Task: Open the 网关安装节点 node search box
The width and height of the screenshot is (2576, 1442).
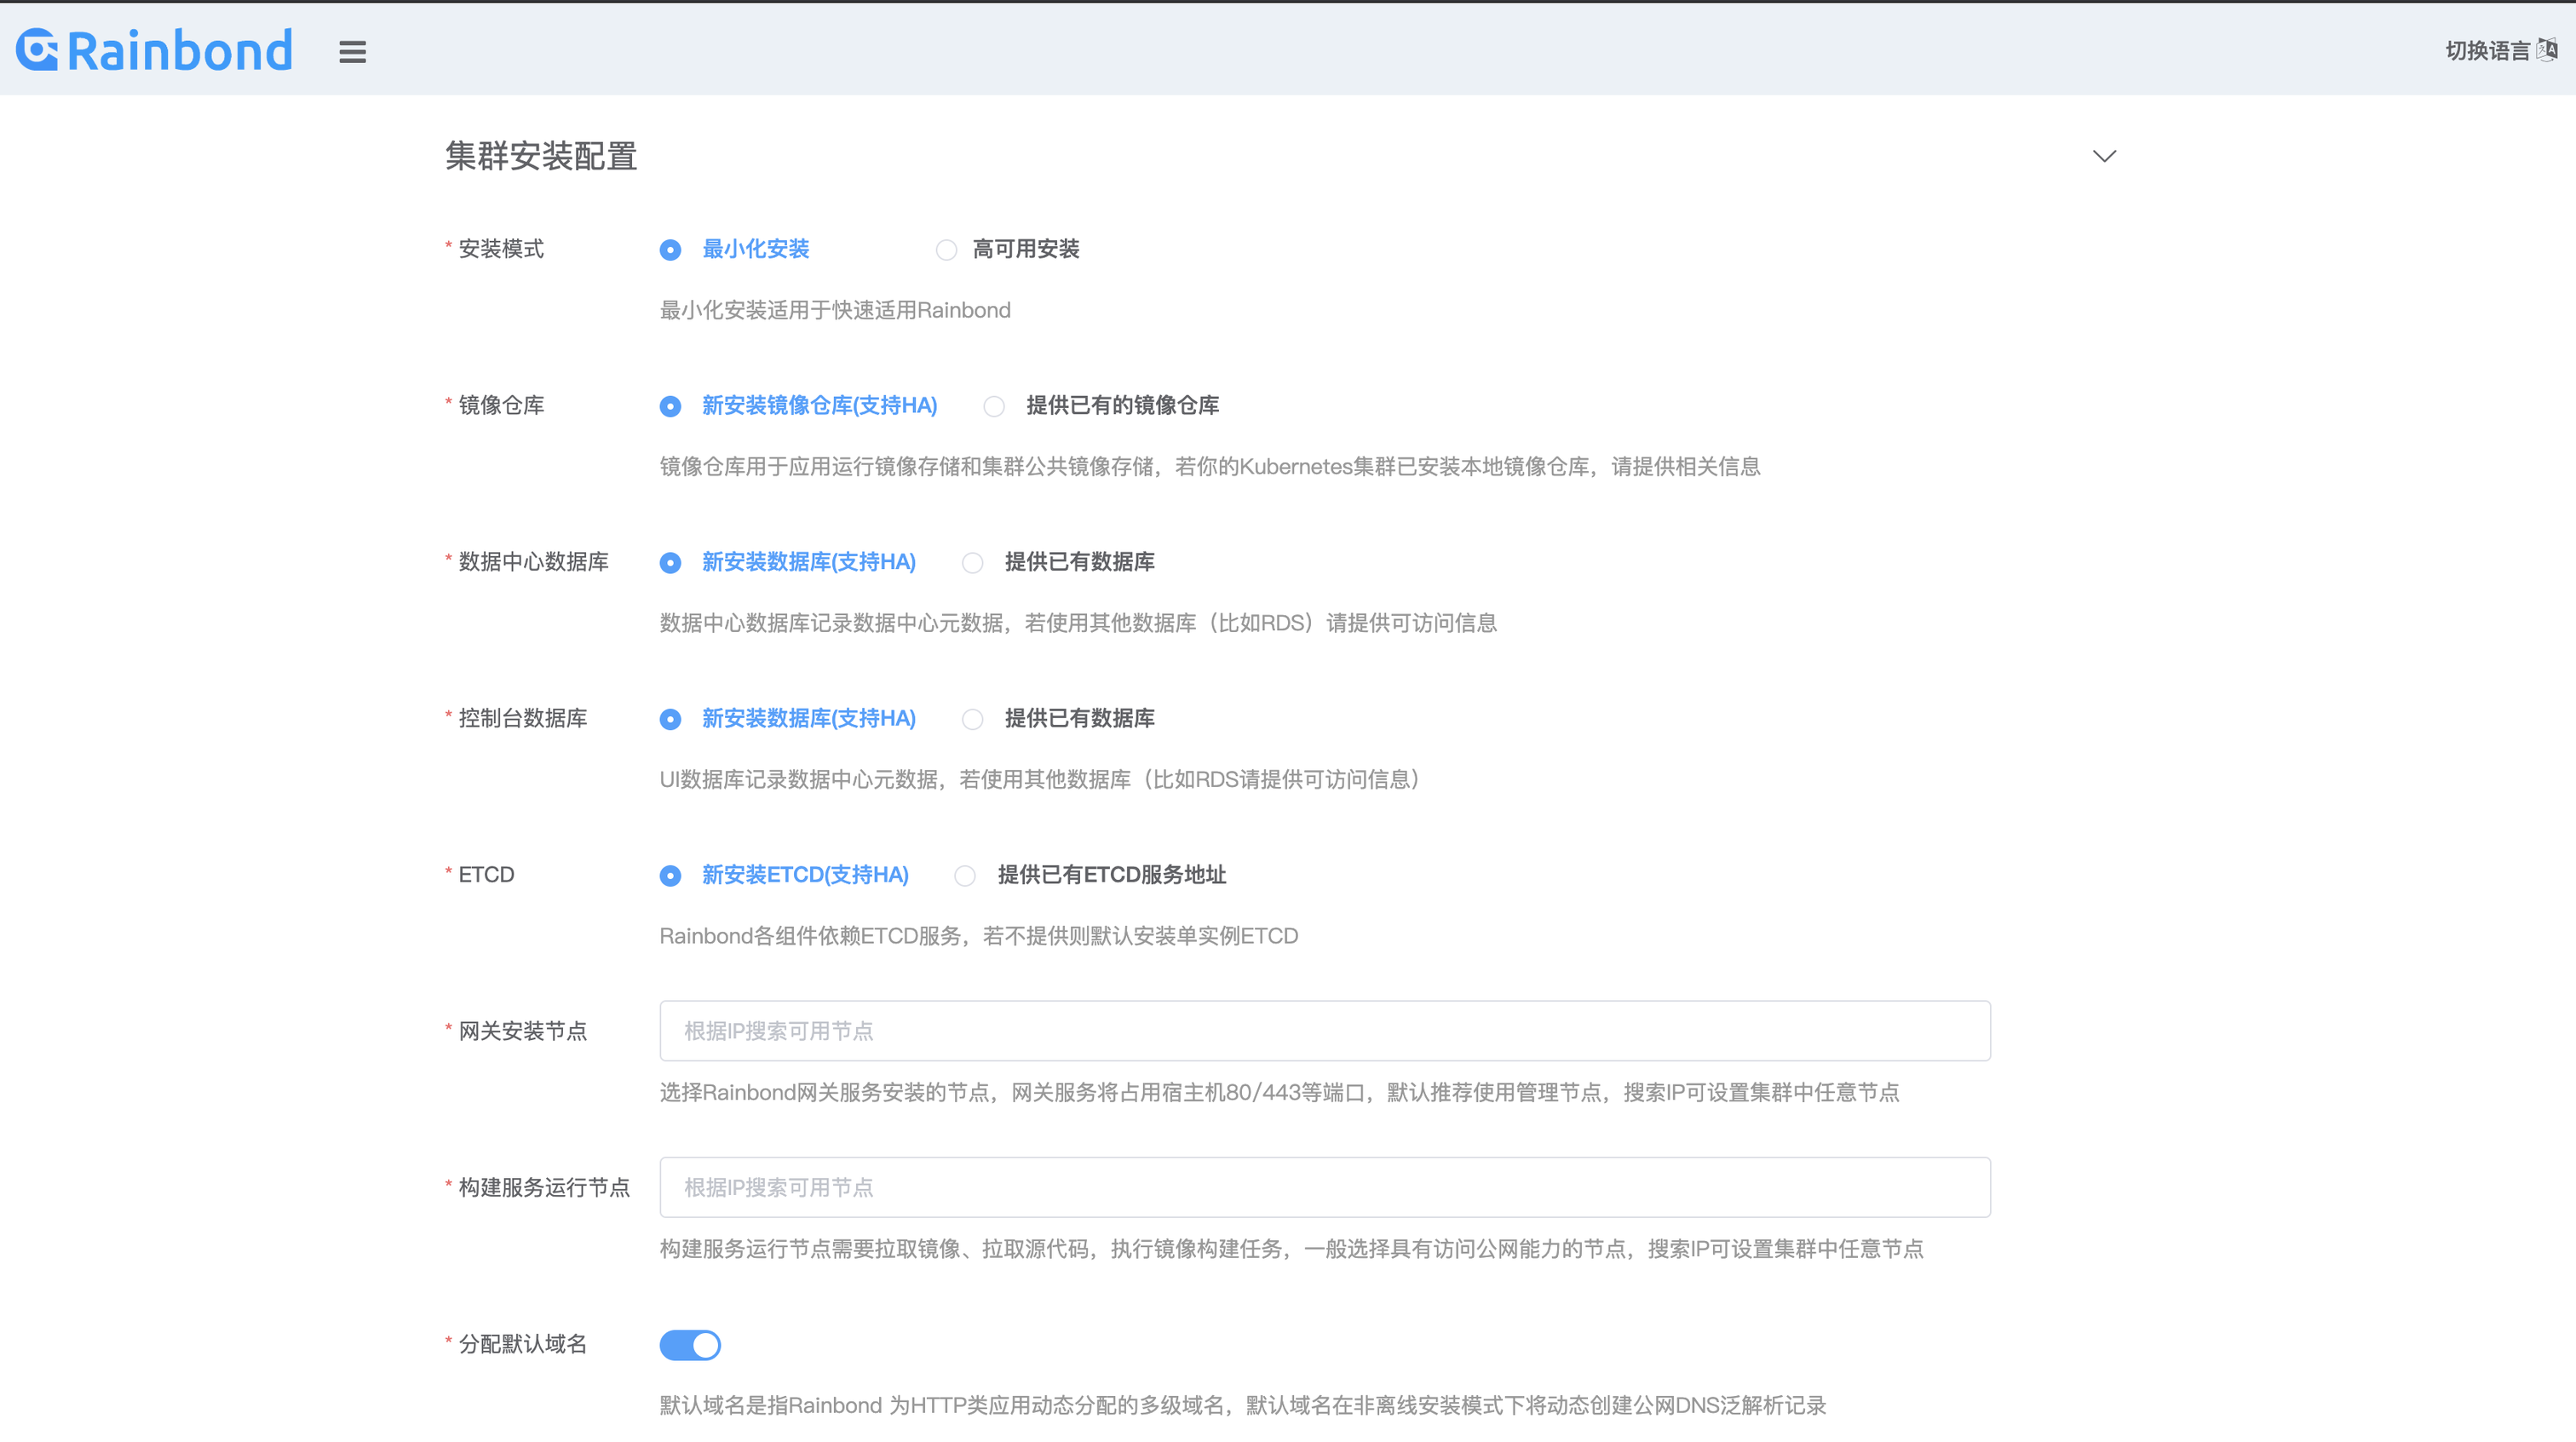Action: click(1324, 1031)
